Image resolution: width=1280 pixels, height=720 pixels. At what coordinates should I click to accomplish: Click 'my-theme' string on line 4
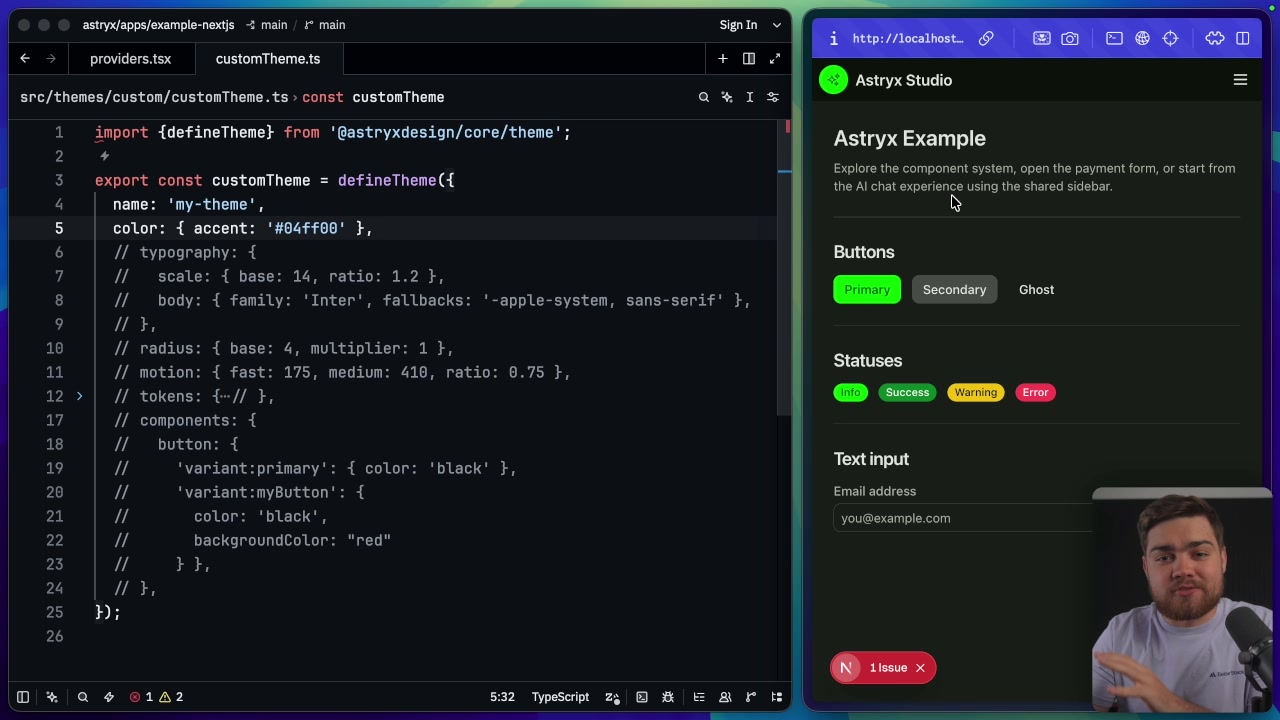[212, 204]
